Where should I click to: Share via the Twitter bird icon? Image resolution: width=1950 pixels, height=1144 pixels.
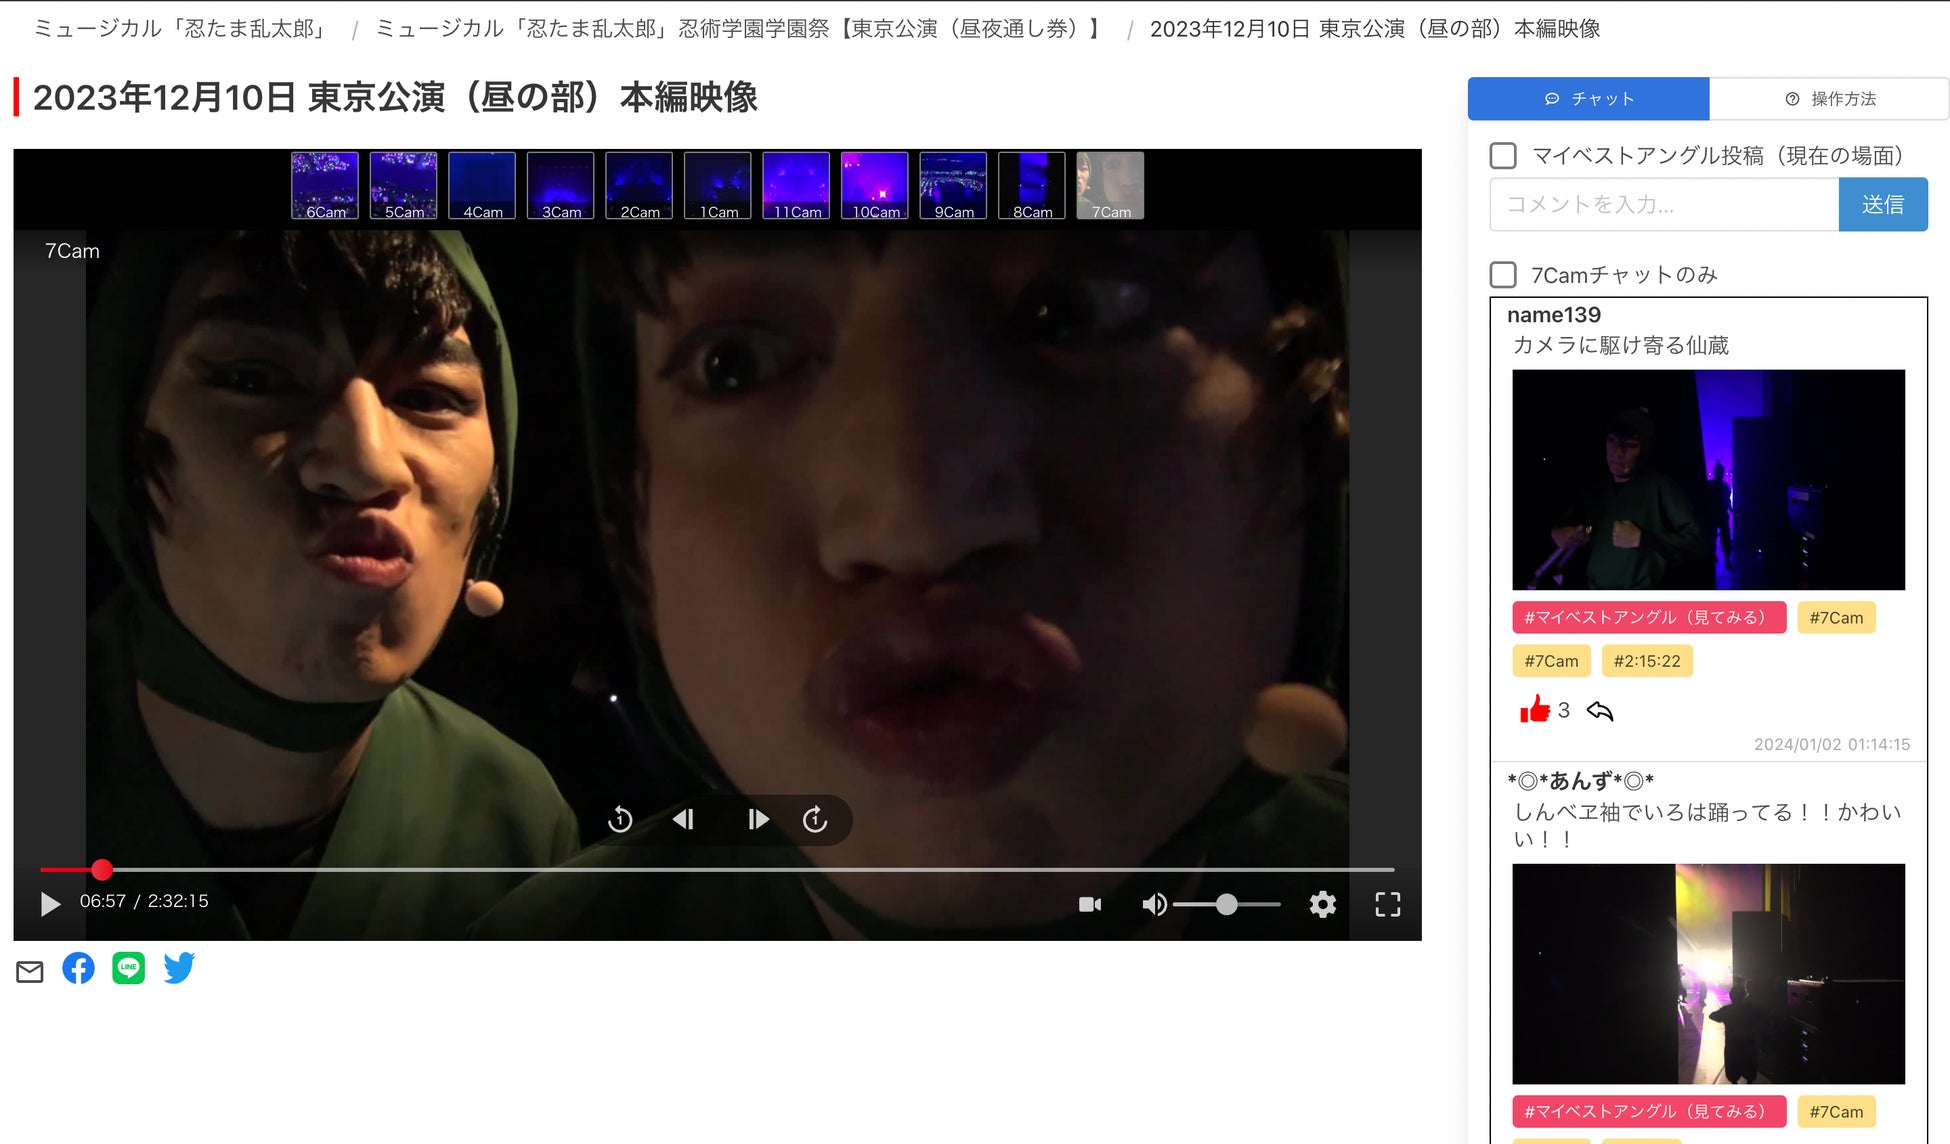tap(179, 968)
